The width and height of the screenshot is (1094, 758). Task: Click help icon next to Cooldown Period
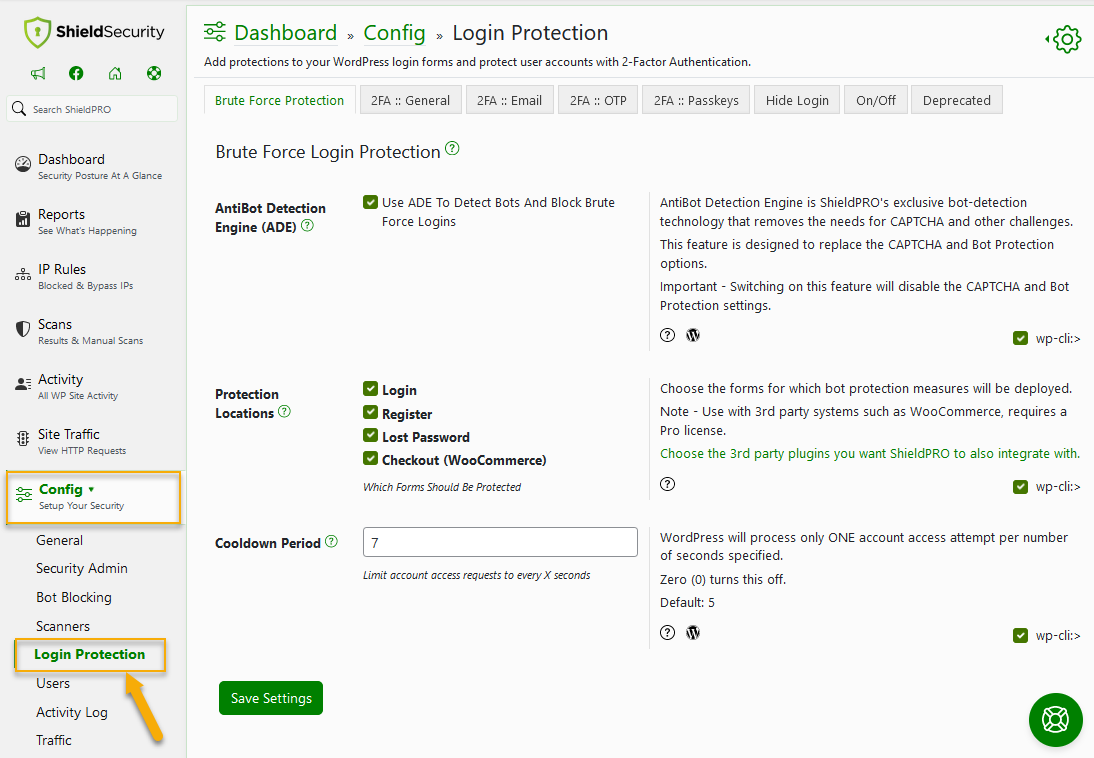(331, 541)
